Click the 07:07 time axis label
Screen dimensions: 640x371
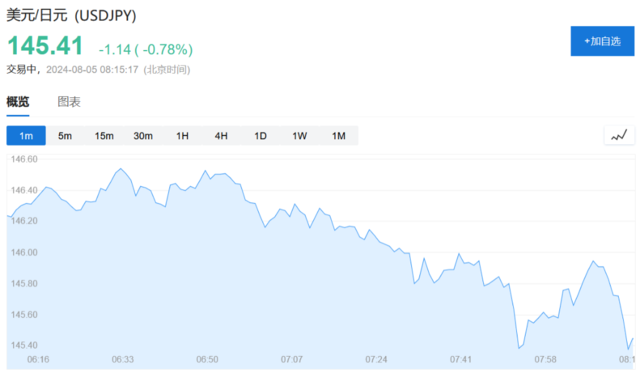[291, 360]
